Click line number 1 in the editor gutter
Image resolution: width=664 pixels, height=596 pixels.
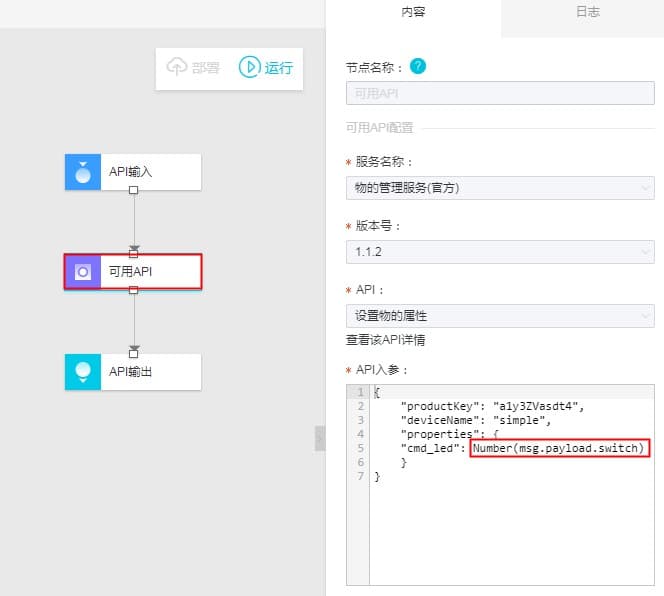pyautogui.click(x=360, y=392)
